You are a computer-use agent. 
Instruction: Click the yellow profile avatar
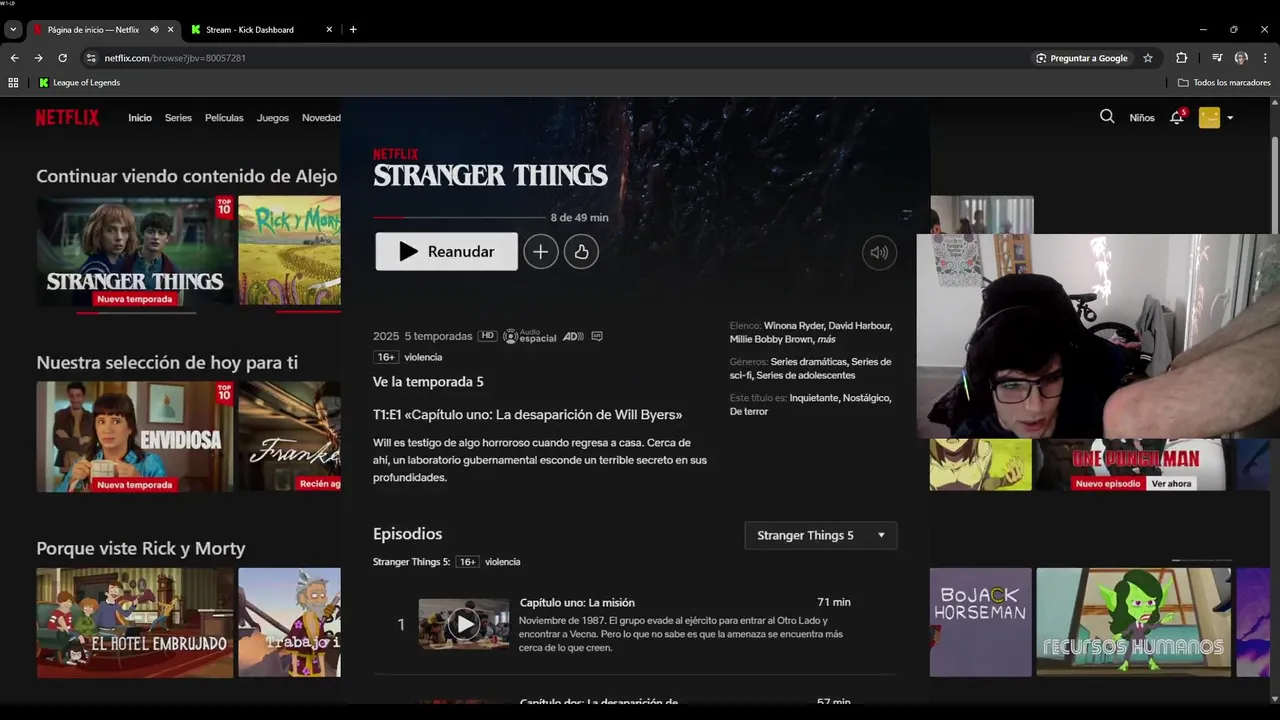tap(1209, 118)
